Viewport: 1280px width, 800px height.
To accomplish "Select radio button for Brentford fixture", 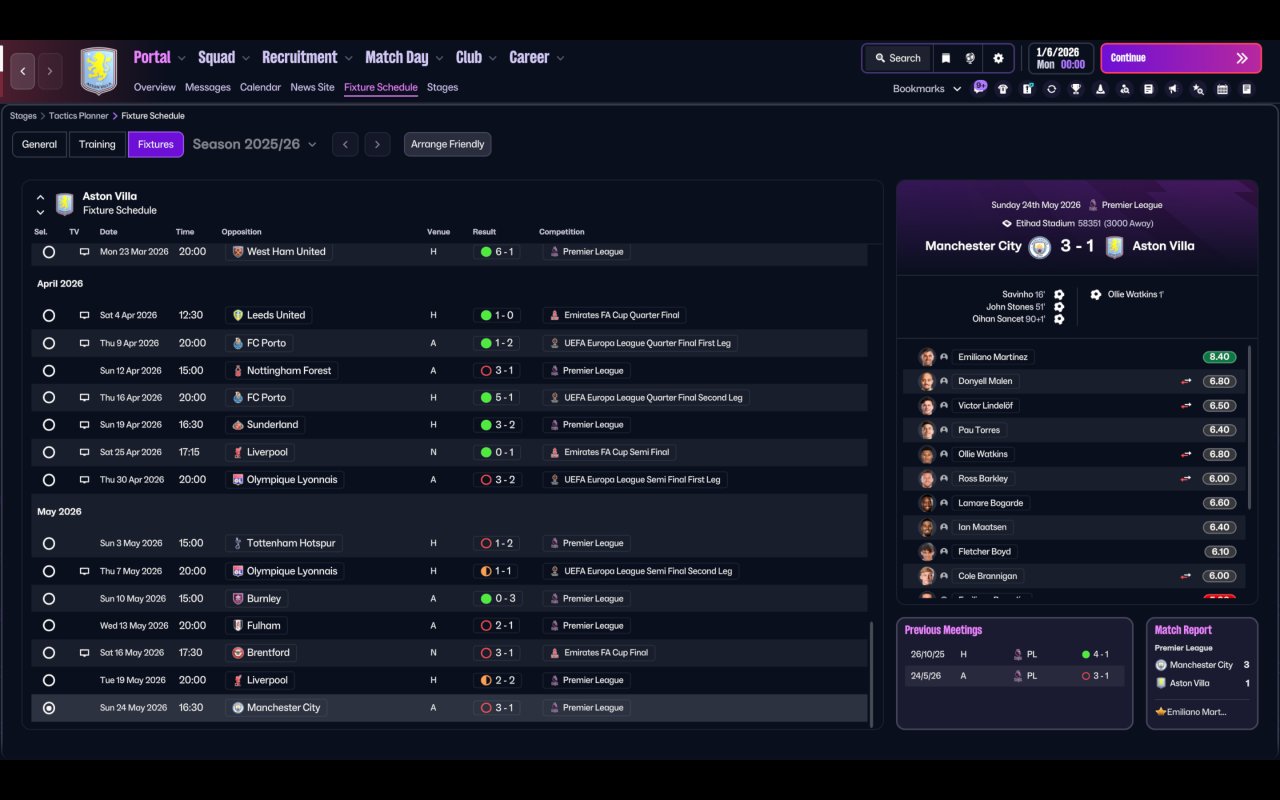I will [49, 653].
